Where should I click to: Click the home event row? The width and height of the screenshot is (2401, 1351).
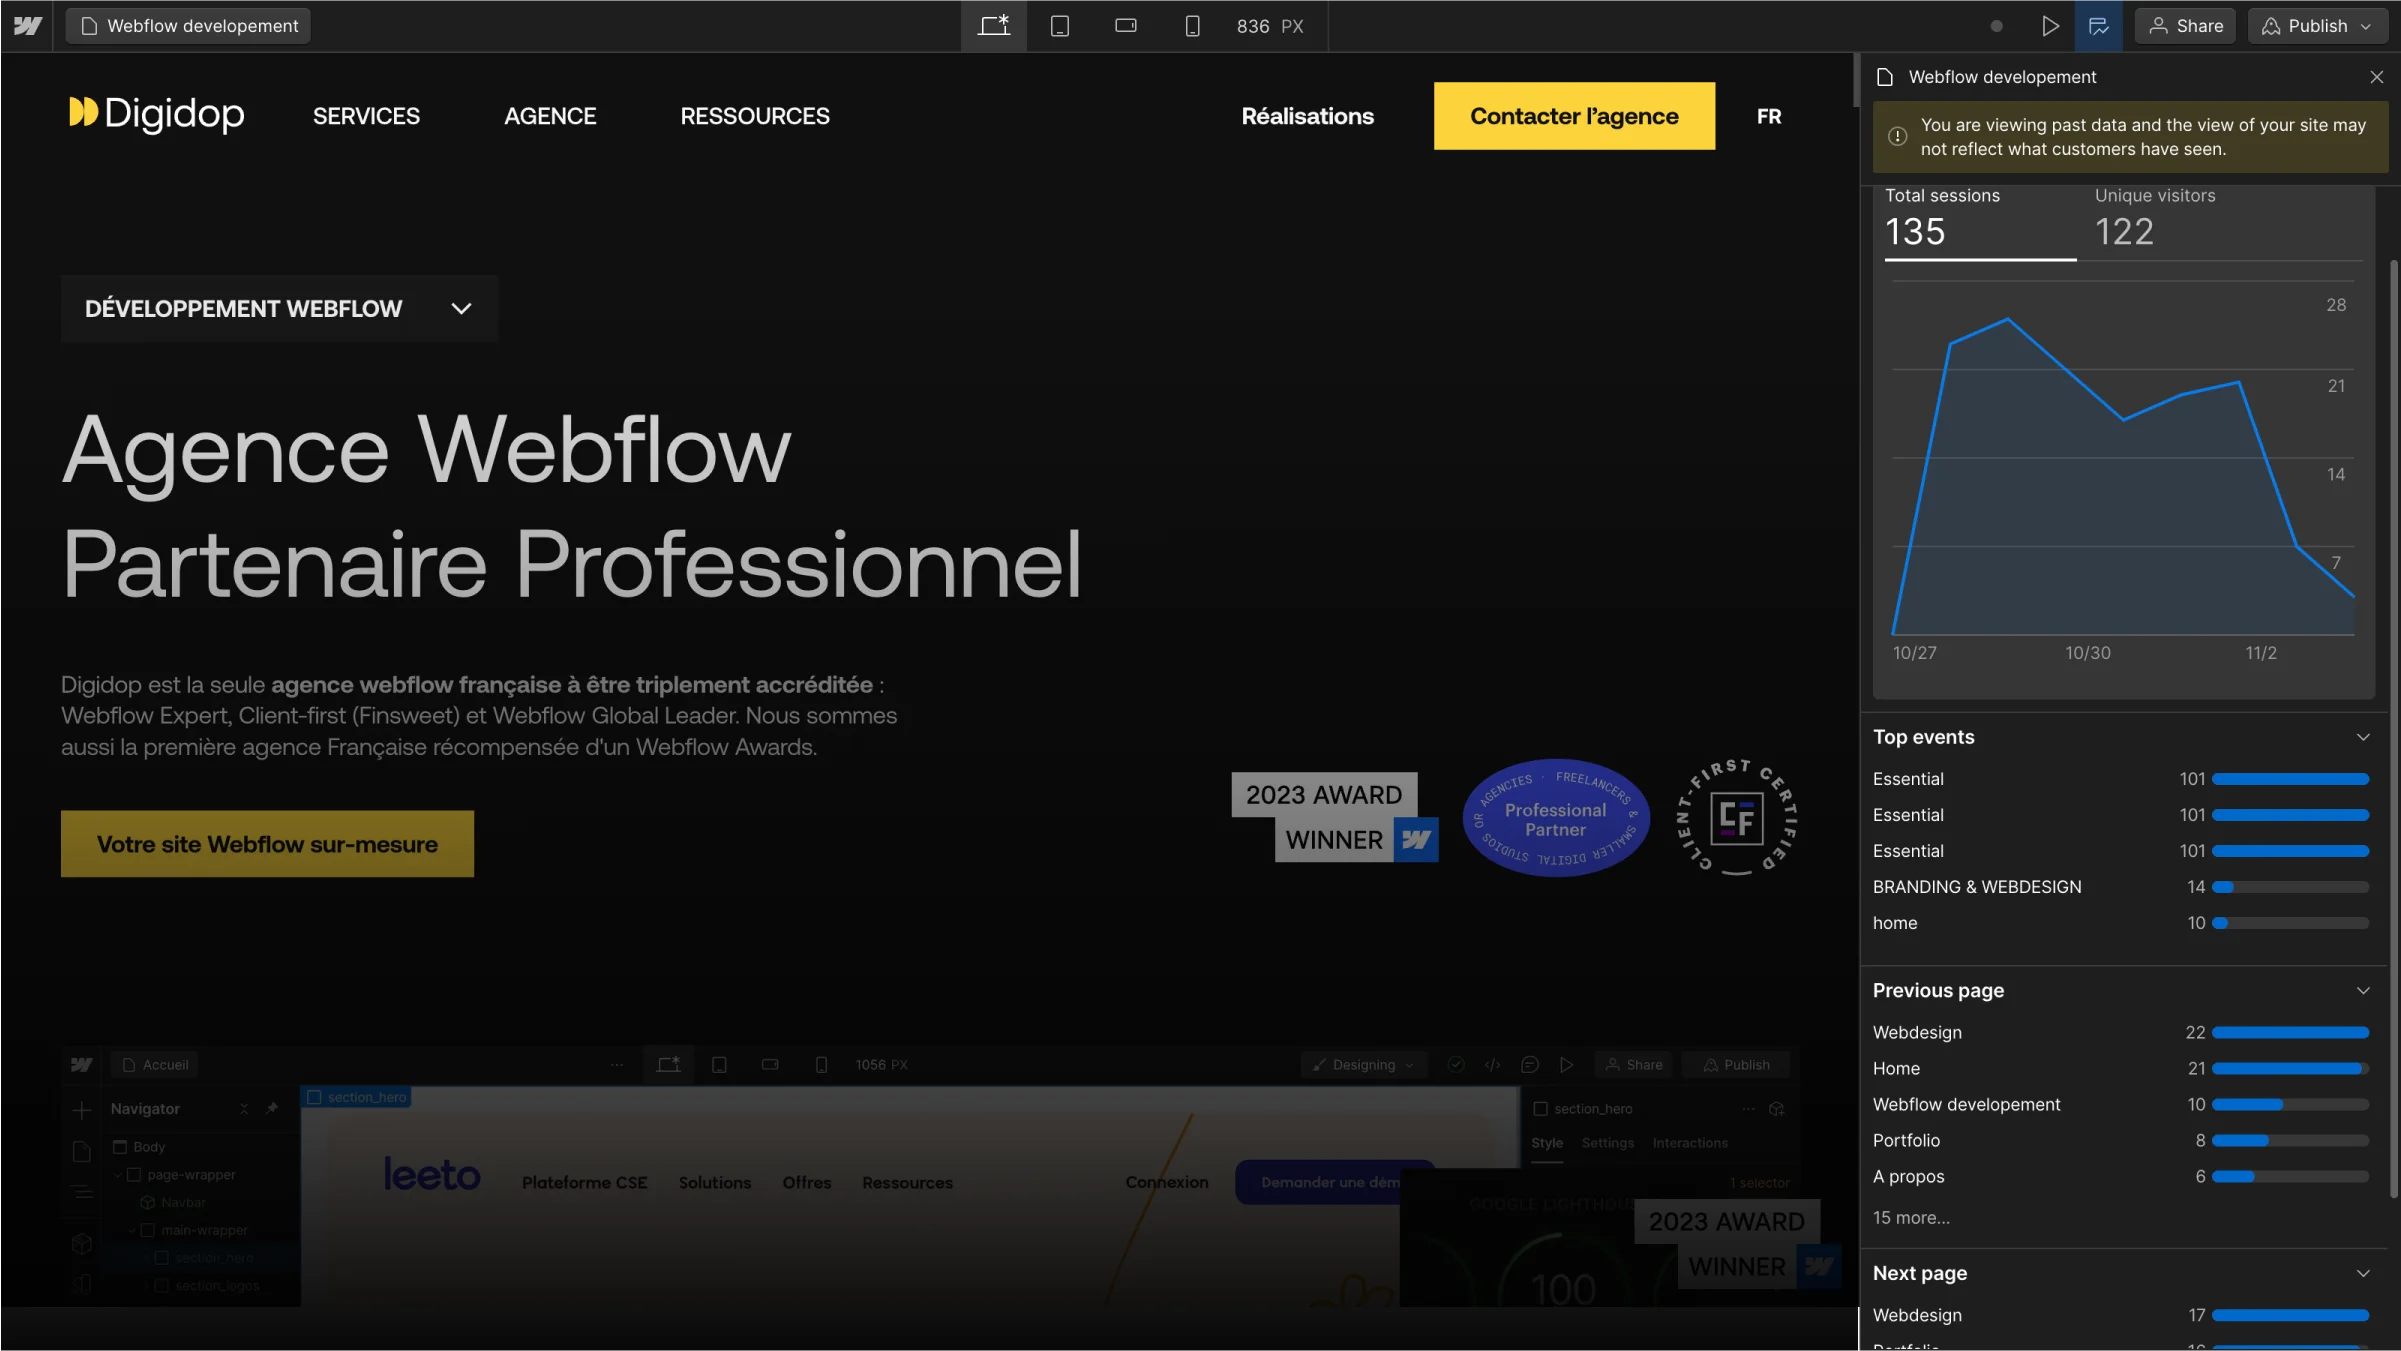(2121, 923)
